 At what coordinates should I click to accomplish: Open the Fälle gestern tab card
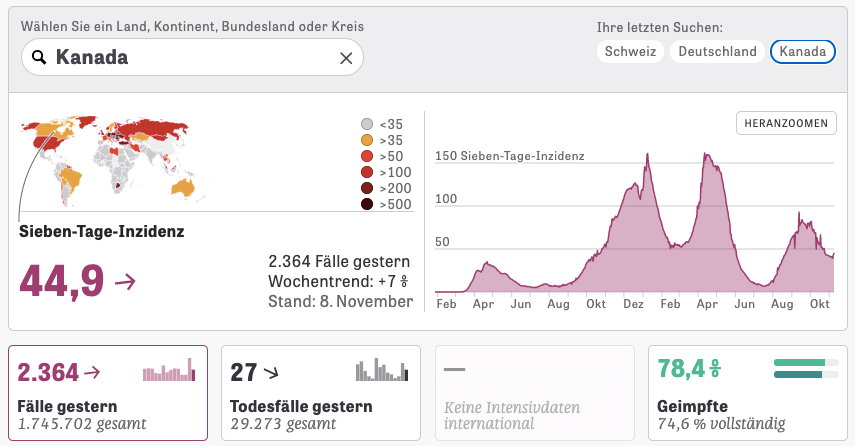(x=108, y=393)
